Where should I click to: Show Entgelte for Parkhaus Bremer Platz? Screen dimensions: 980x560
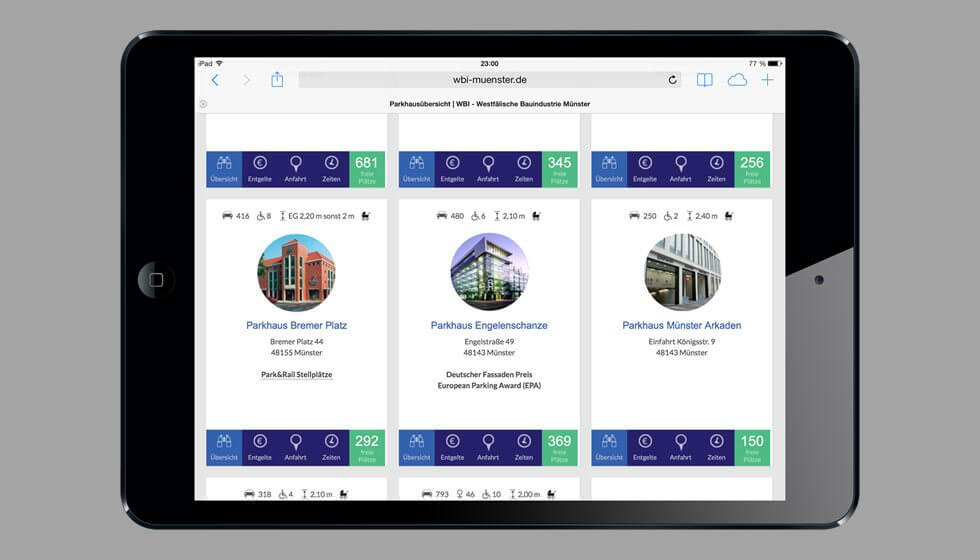[260, 448]
